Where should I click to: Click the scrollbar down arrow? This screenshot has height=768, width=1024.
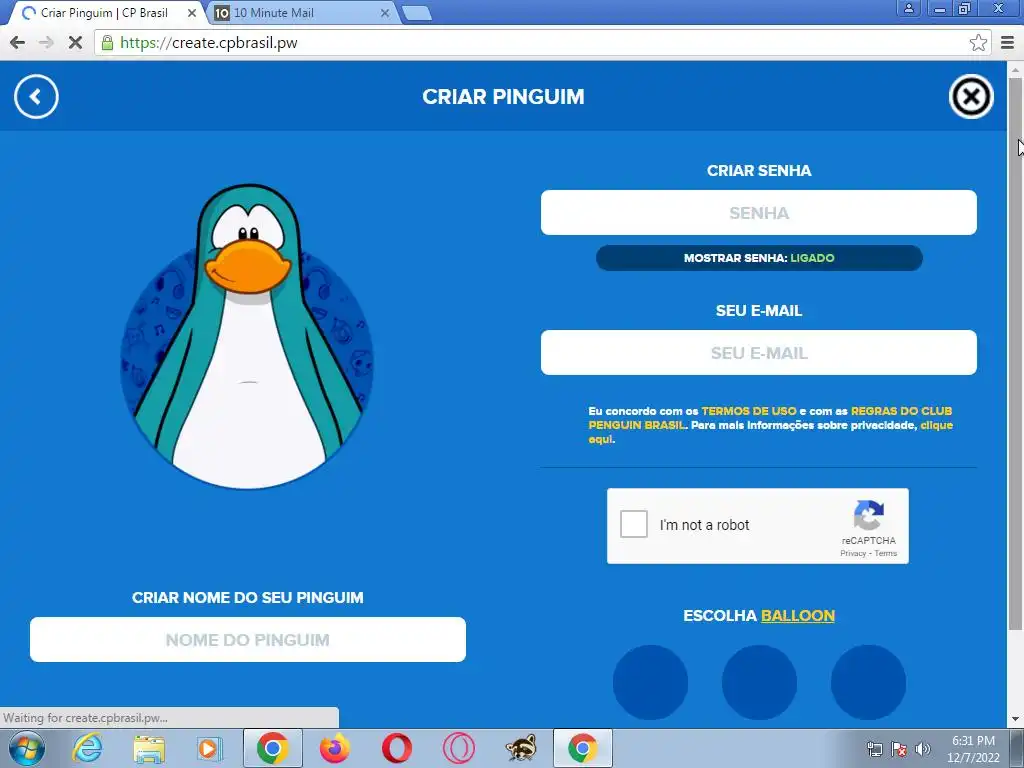(1016, 720)
